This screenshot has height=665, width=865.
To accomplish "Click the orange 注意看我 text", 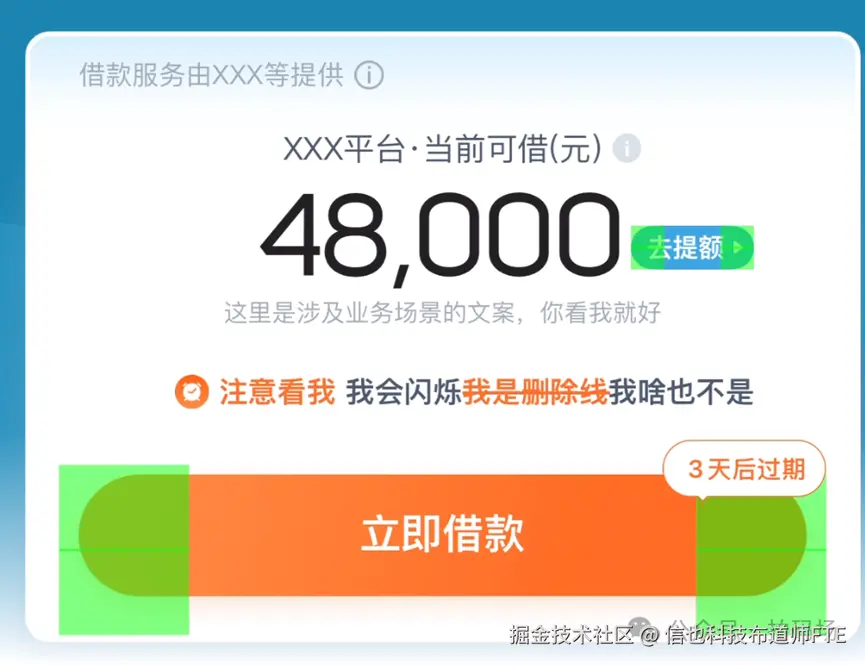I will point(277,392).
